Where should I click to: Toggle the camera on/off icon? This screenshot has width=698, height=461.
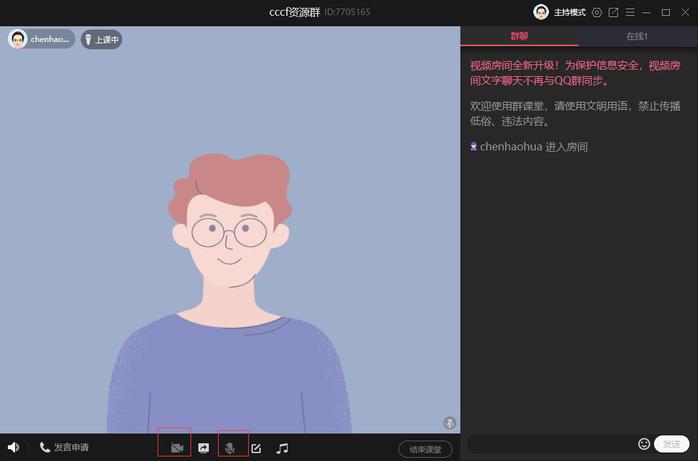(x=176, y=448)
